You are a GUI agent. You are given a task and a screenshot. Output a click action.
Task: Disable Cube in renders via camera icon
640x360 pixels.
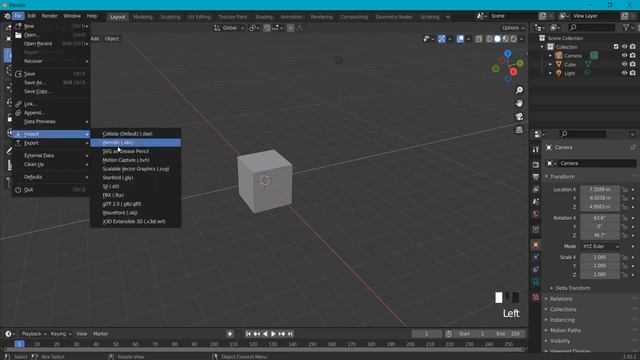633,64
